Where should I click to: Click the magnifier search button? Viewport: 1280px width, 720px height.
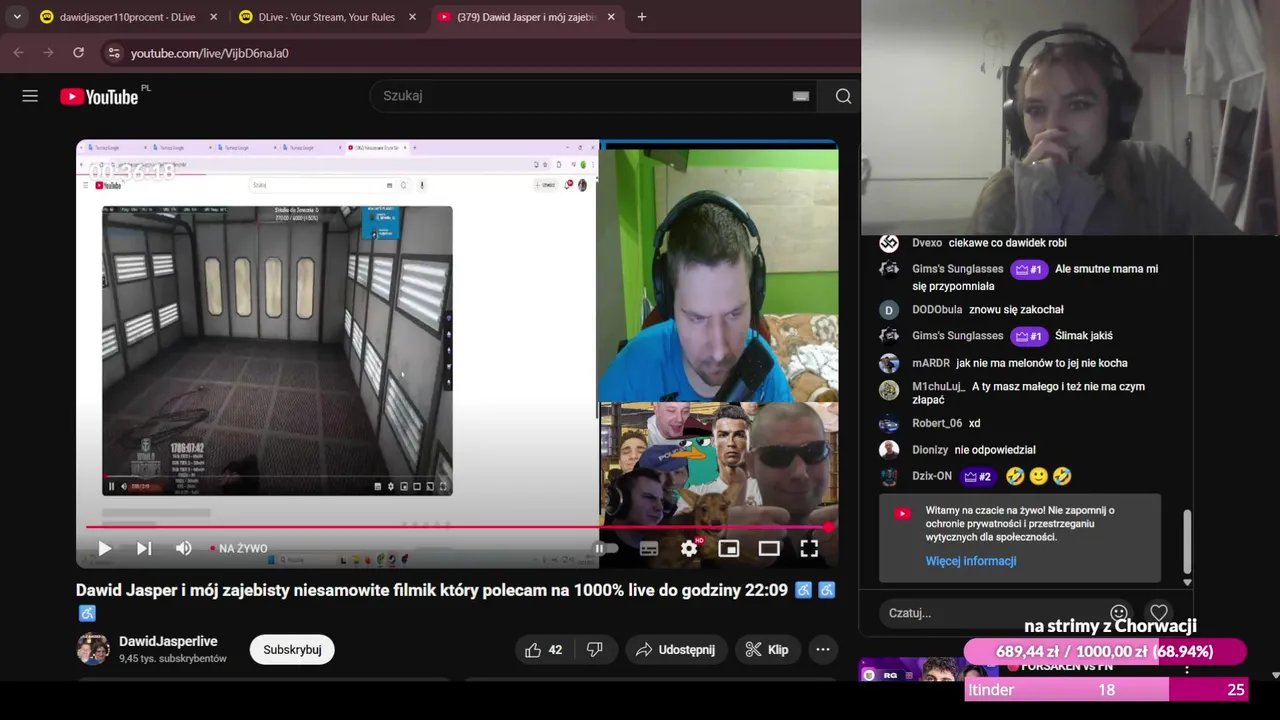coord(843,96)
